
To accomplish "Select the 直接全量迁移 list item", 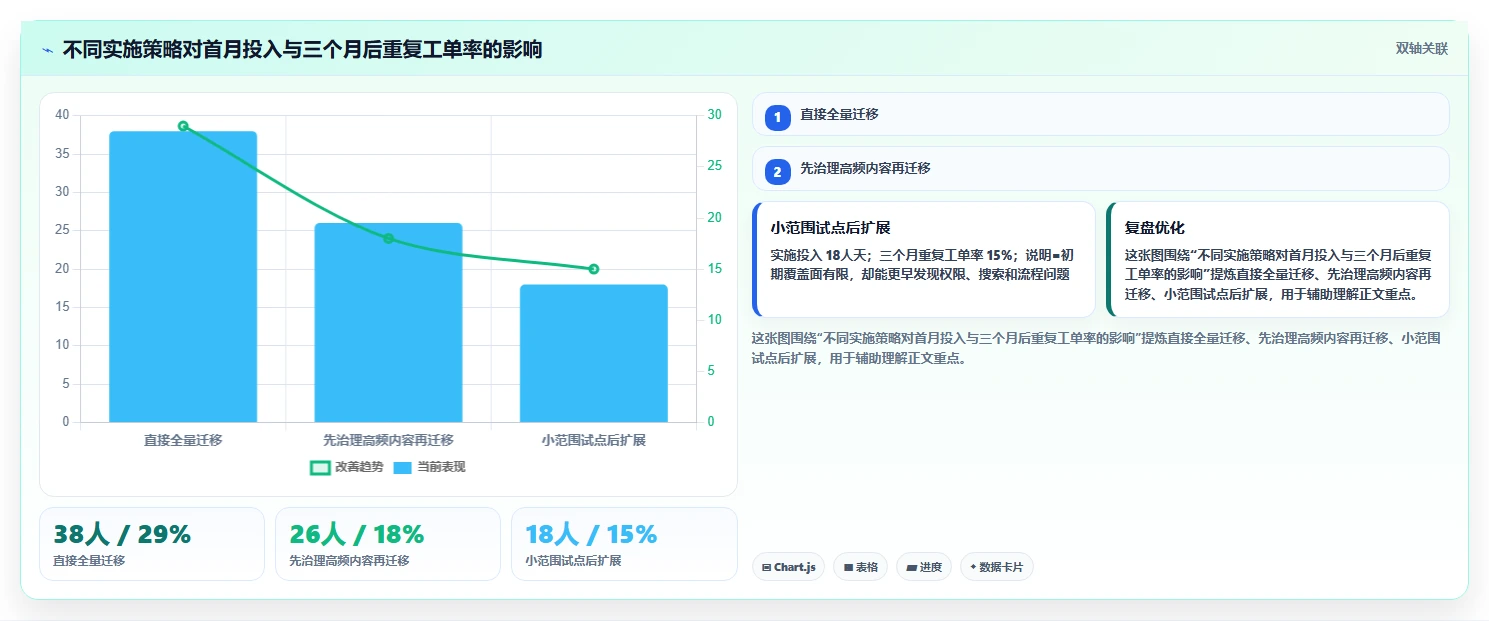I will click(1100, 114).
